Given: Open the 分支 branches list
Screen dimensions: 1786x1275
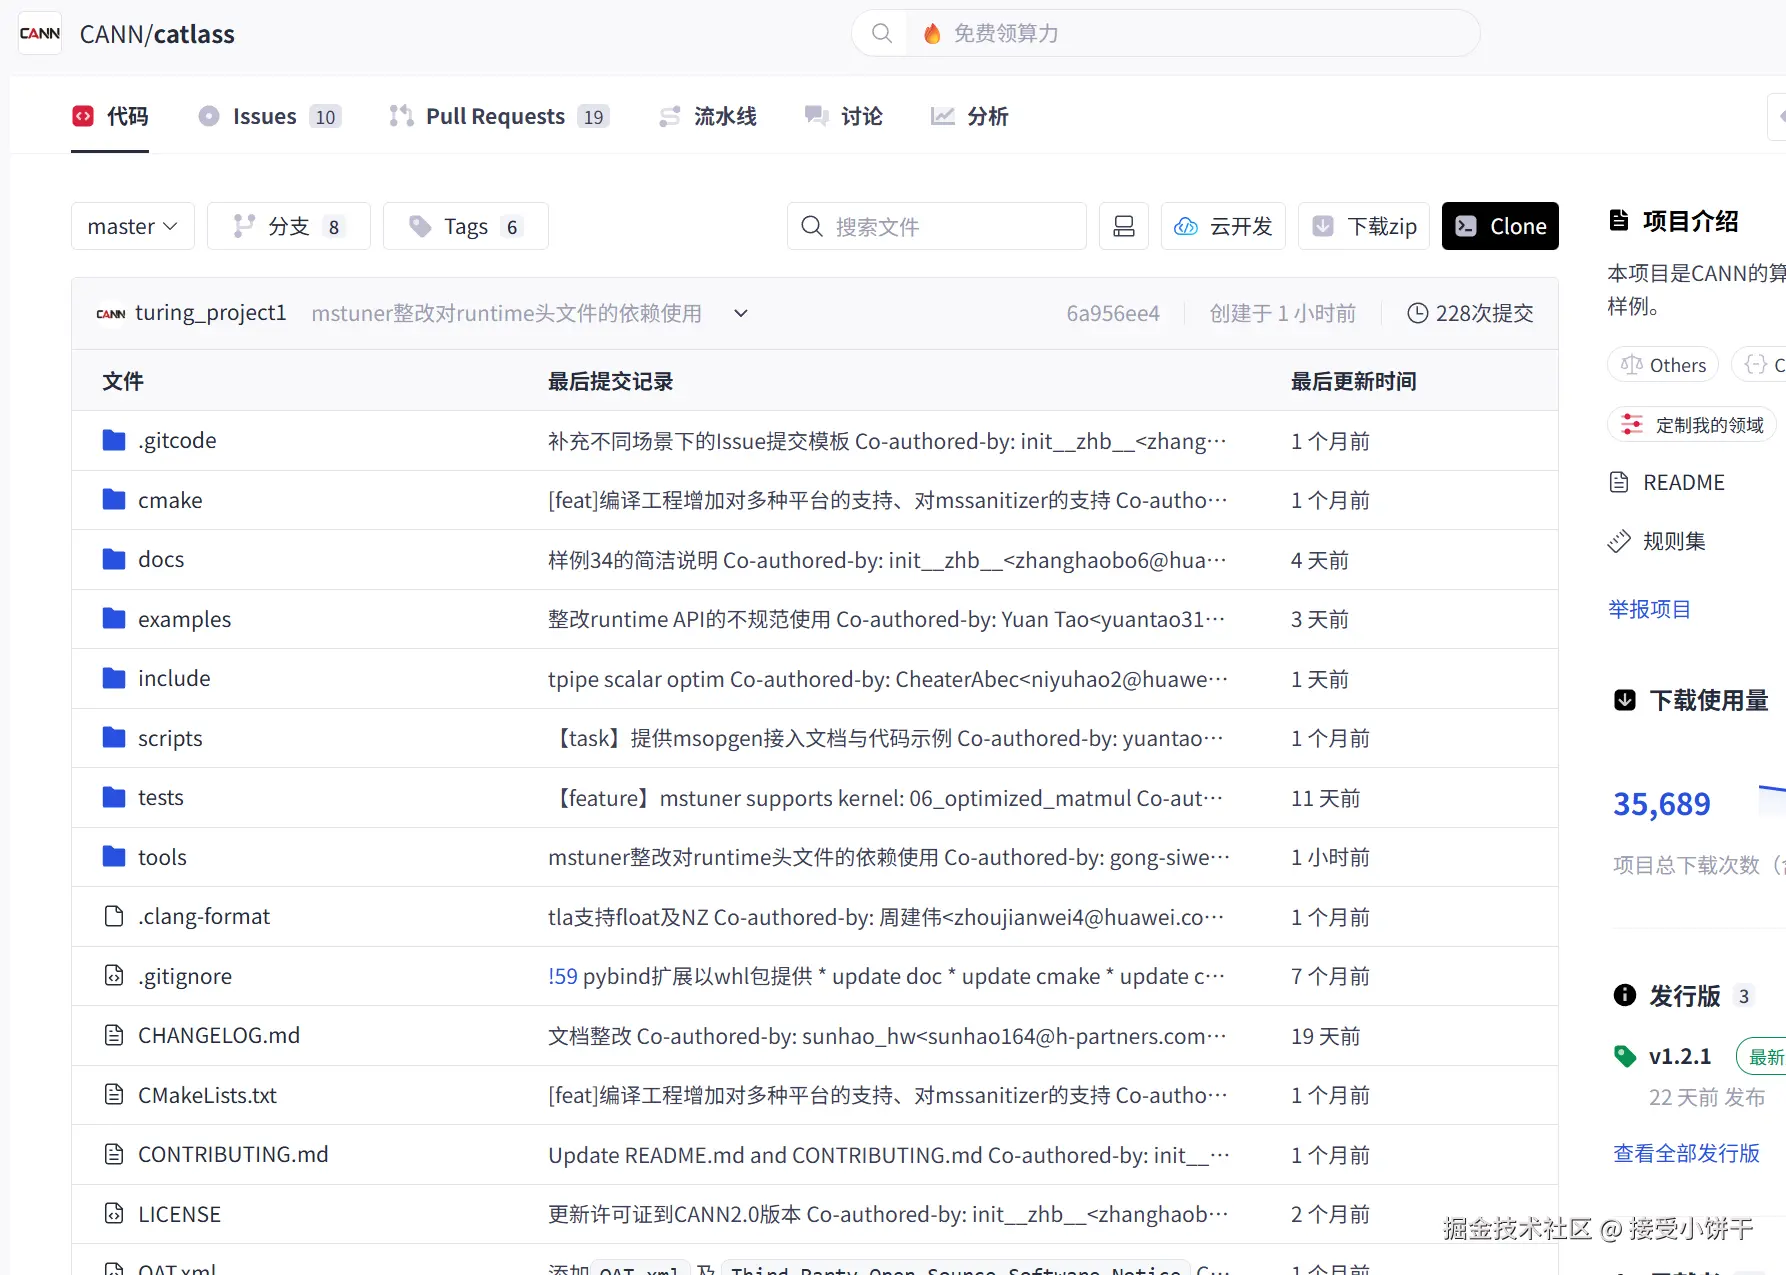Looking at the screenshot, I should 289,226.
